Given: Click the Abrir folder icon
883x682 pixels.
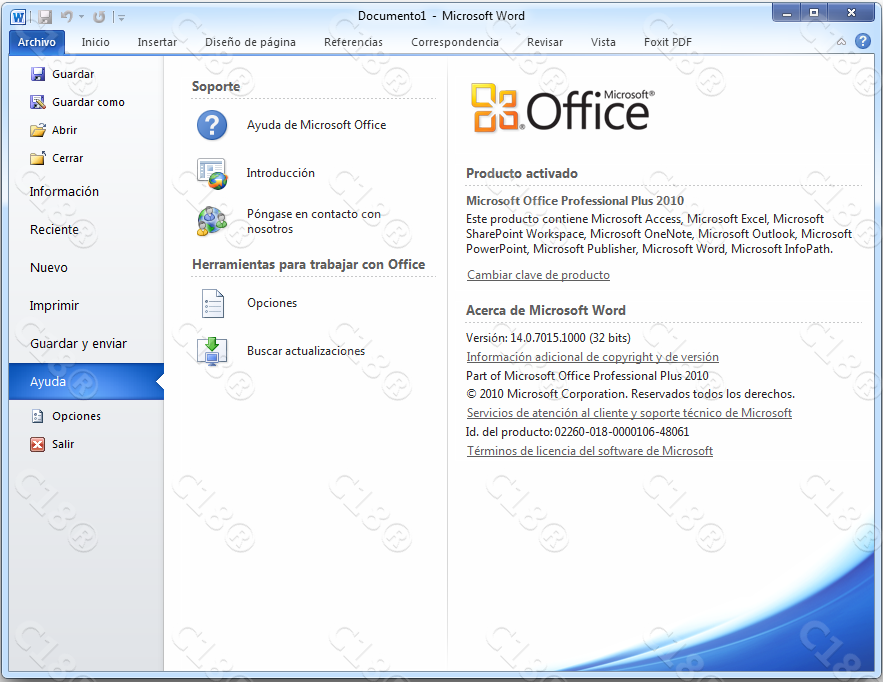Looking at the screenshot, I should [38, 131].
